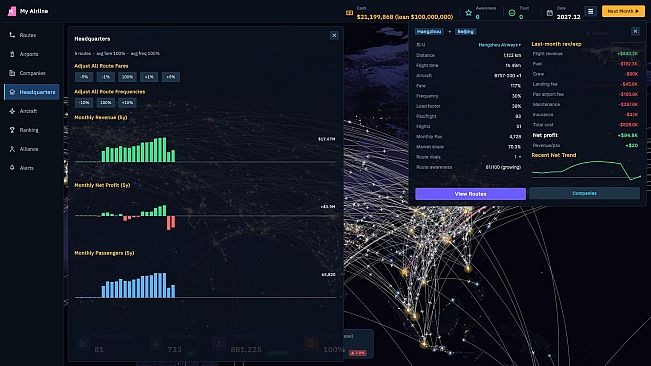Select the Headquarters menu item

tap(32, 92)
